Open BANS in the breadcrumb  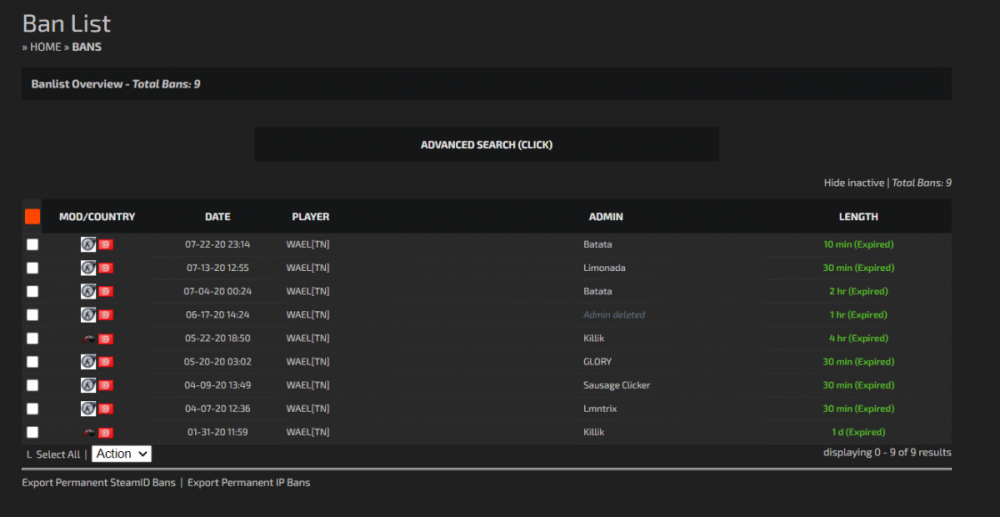pyautogui.click(x=86, y=47)
